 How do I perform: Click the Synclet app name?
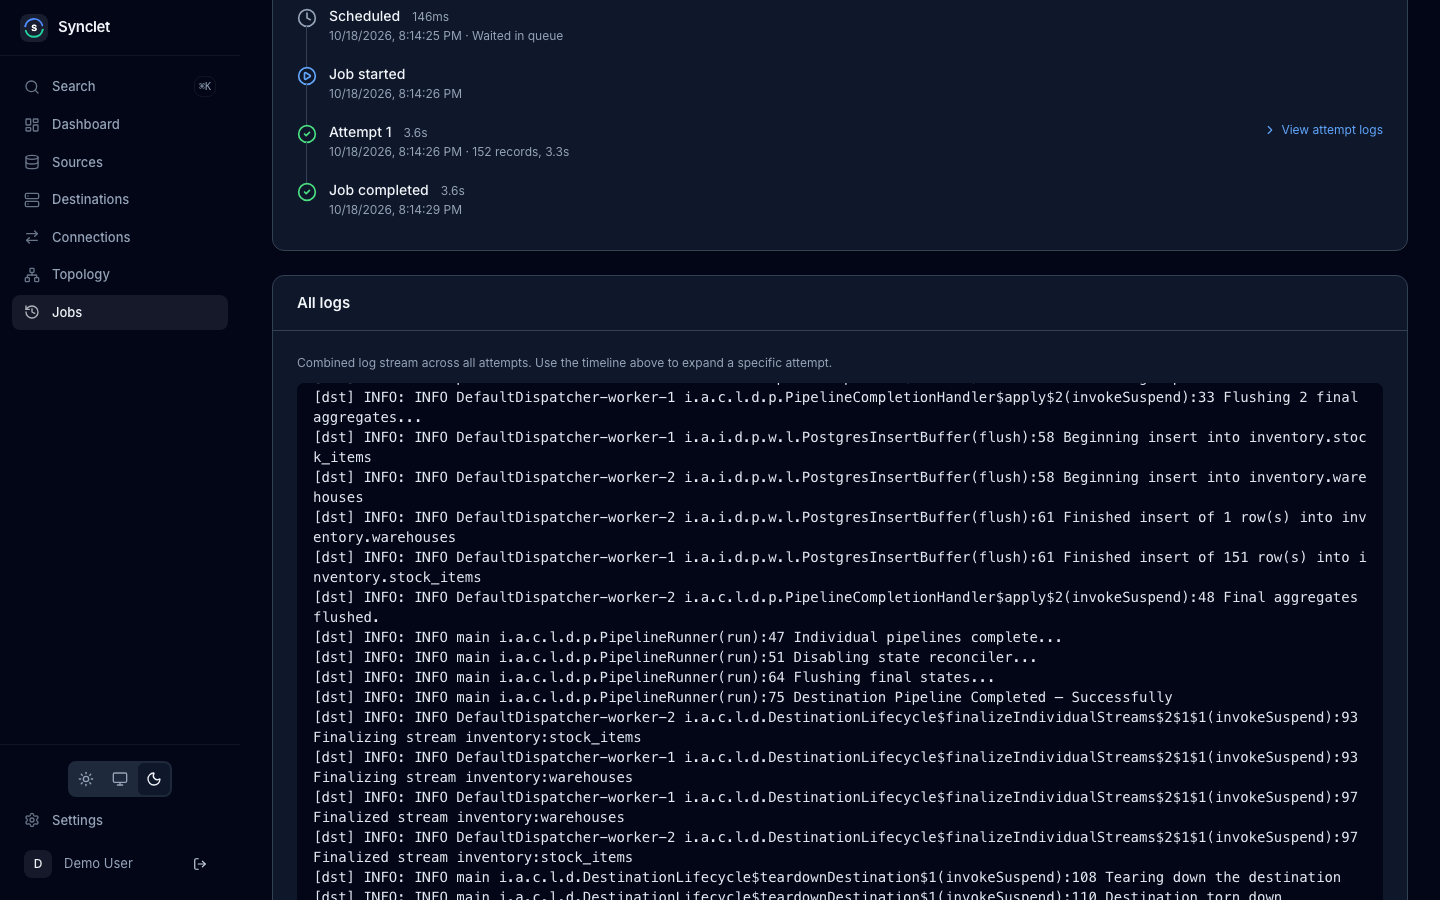(84, 27)
